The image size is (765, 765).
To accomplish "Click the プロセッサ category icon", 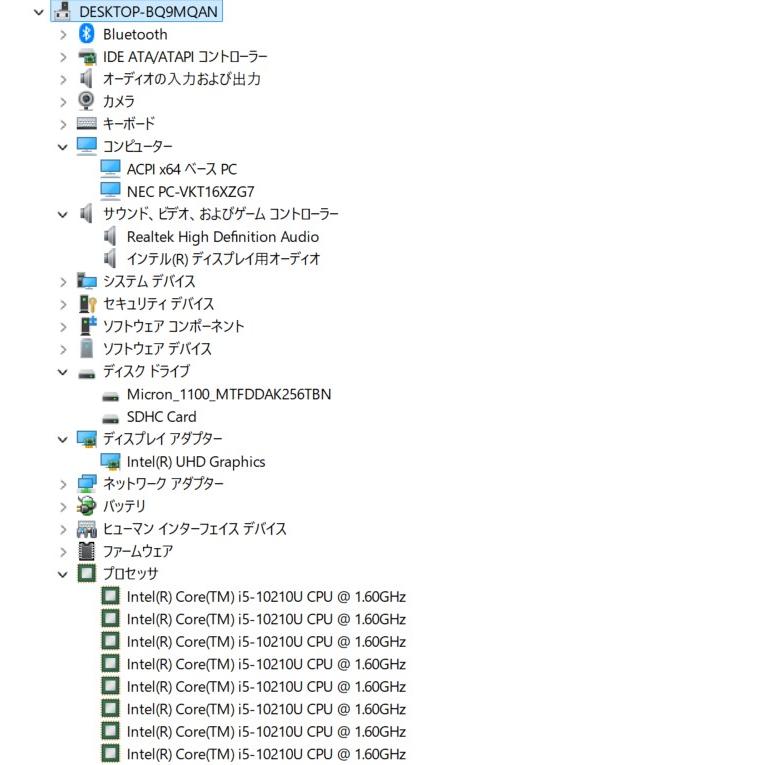I will coord(87,573).
